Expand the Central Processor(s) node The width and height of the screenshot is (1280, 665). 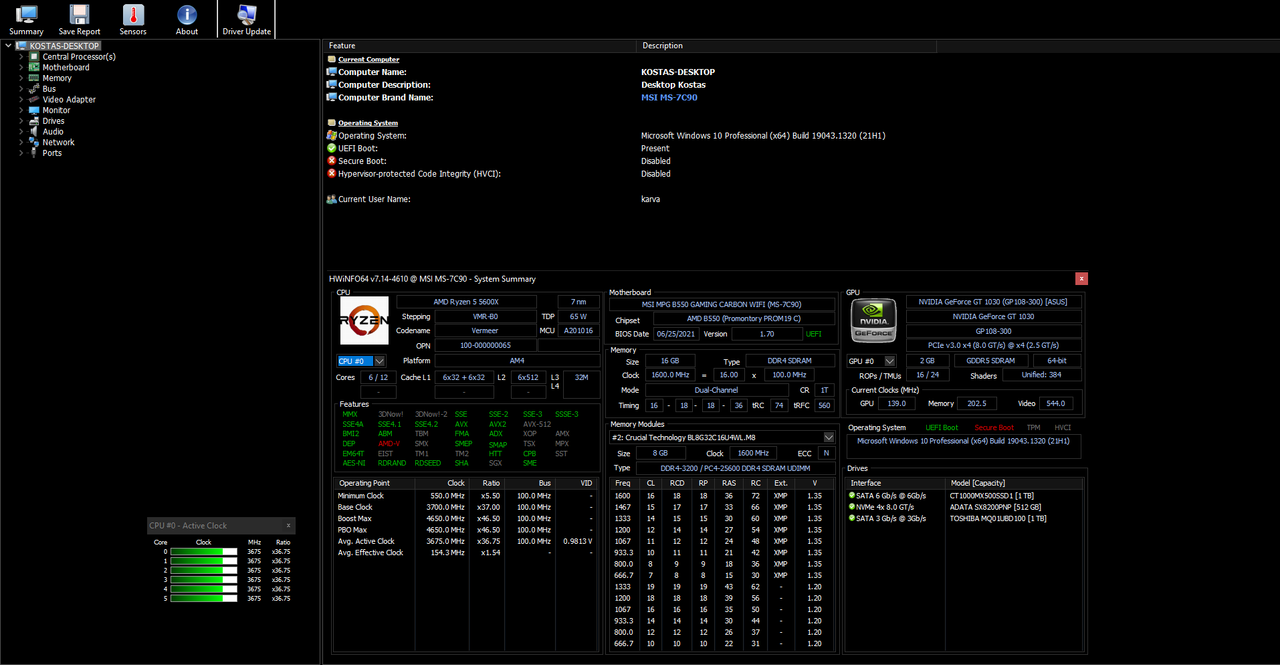click(21, 56)
